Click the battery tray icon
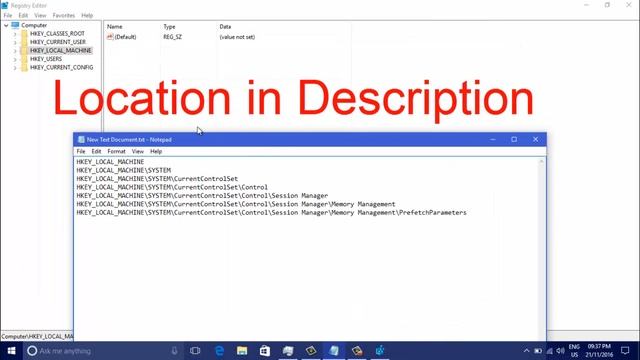The width and height of the screenshot is (640, 360). click(x=538, y=351)
